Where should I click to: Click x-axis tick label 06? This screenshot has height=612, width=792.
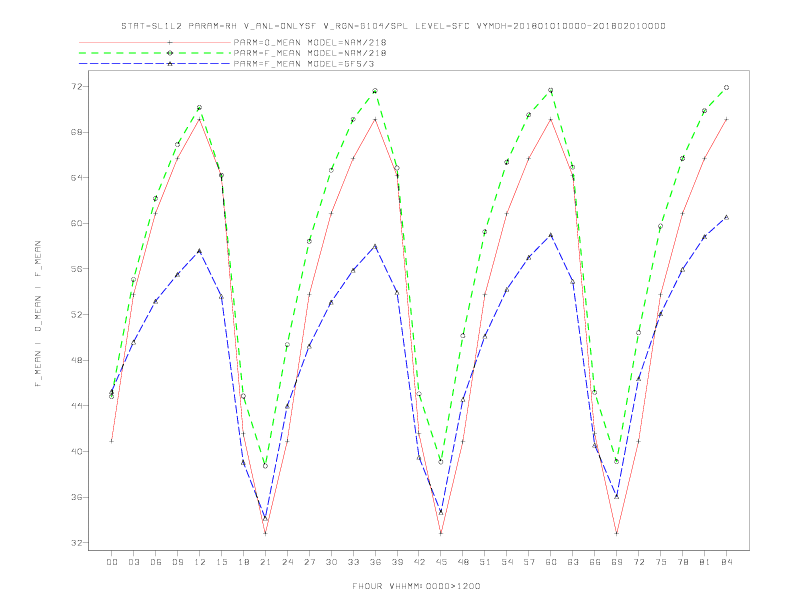click(156, 562)
